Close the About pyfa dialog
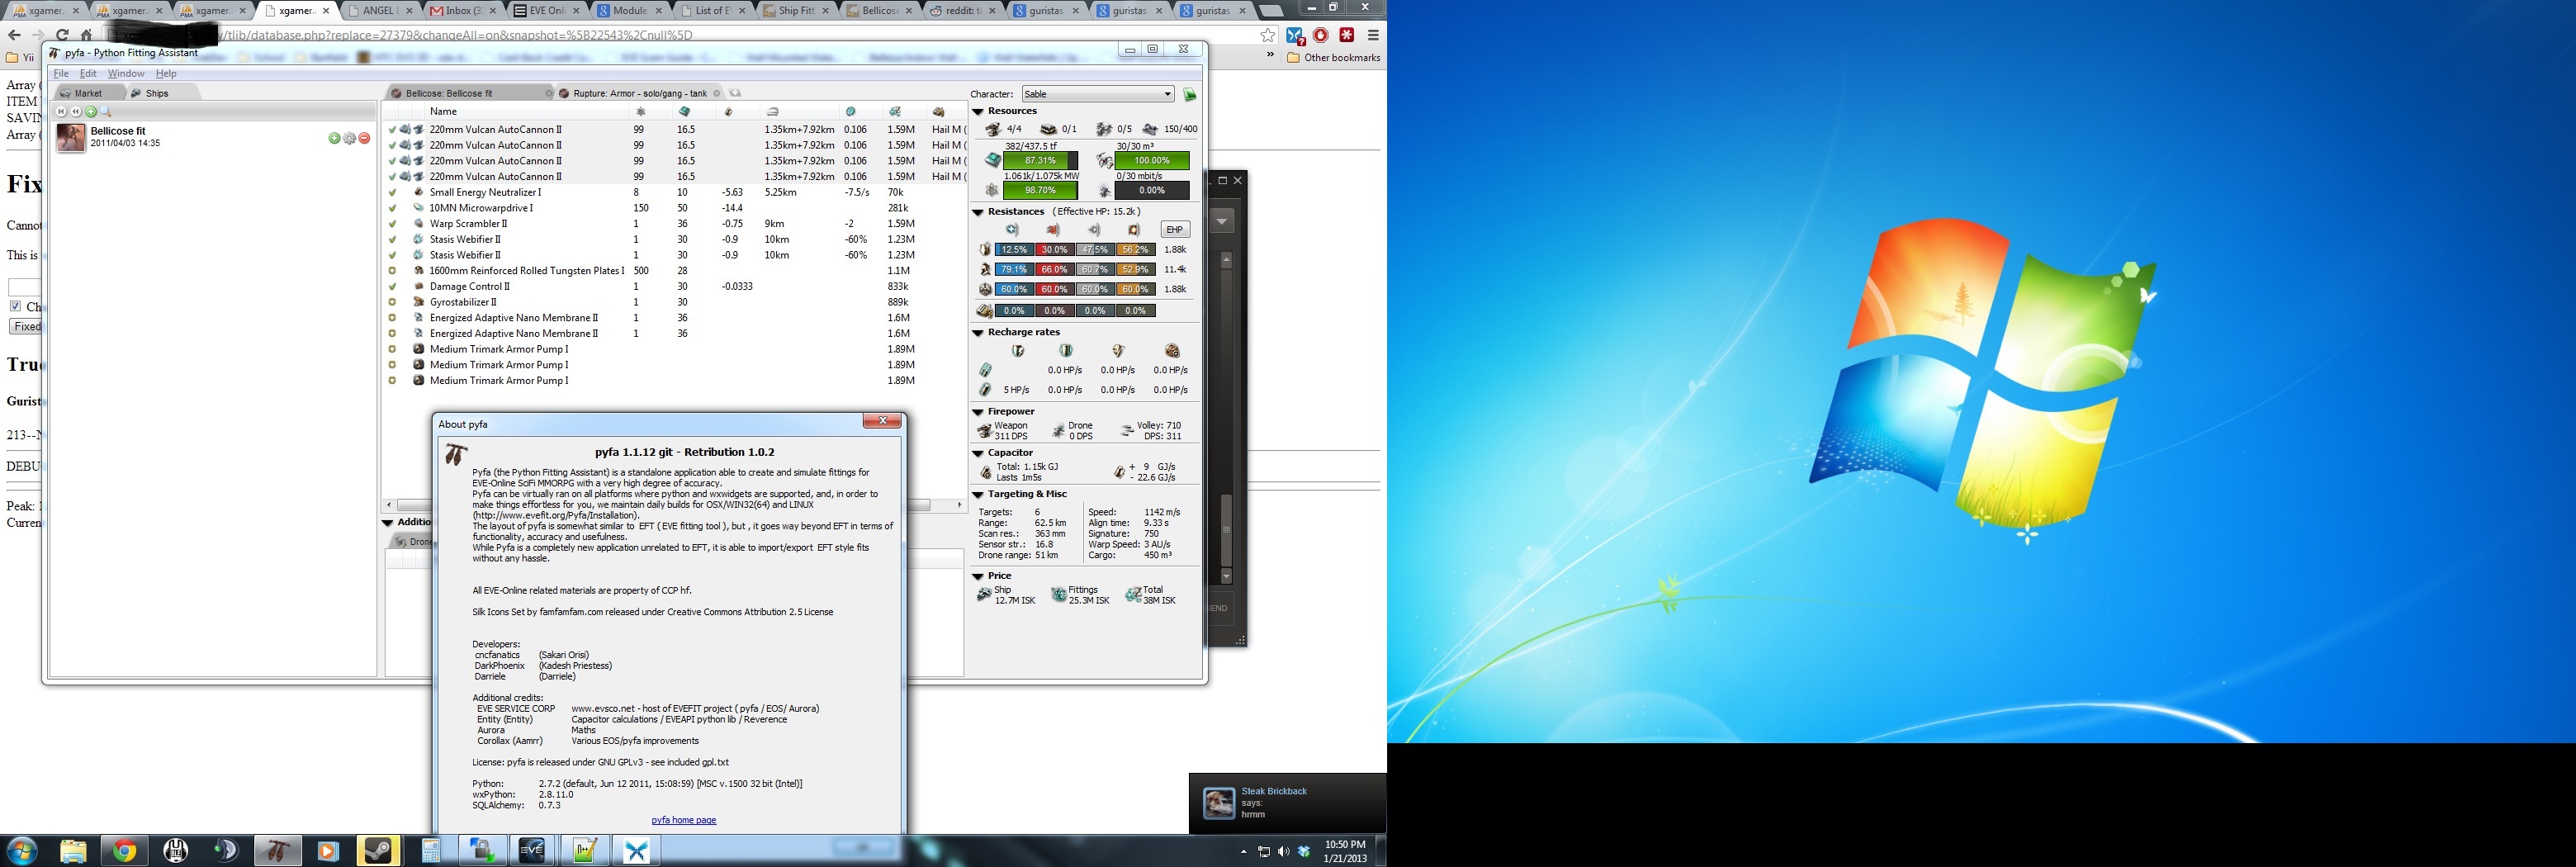Image resolution: width=2576 pixels, height=867 pixels. click(882, 421)
